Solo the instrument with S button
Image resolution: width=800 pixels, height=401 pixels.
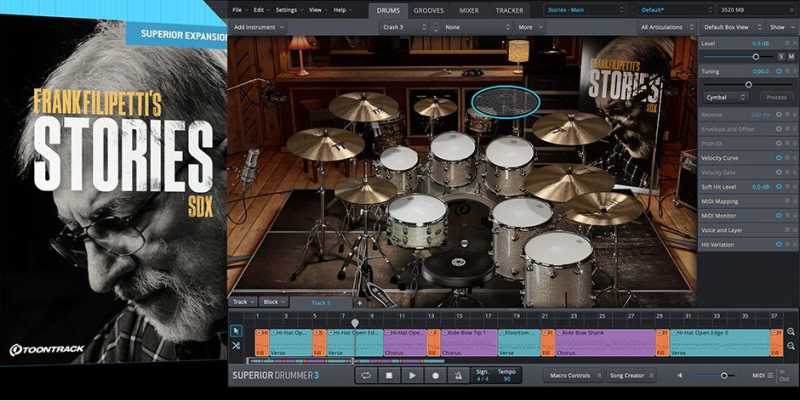781,57
